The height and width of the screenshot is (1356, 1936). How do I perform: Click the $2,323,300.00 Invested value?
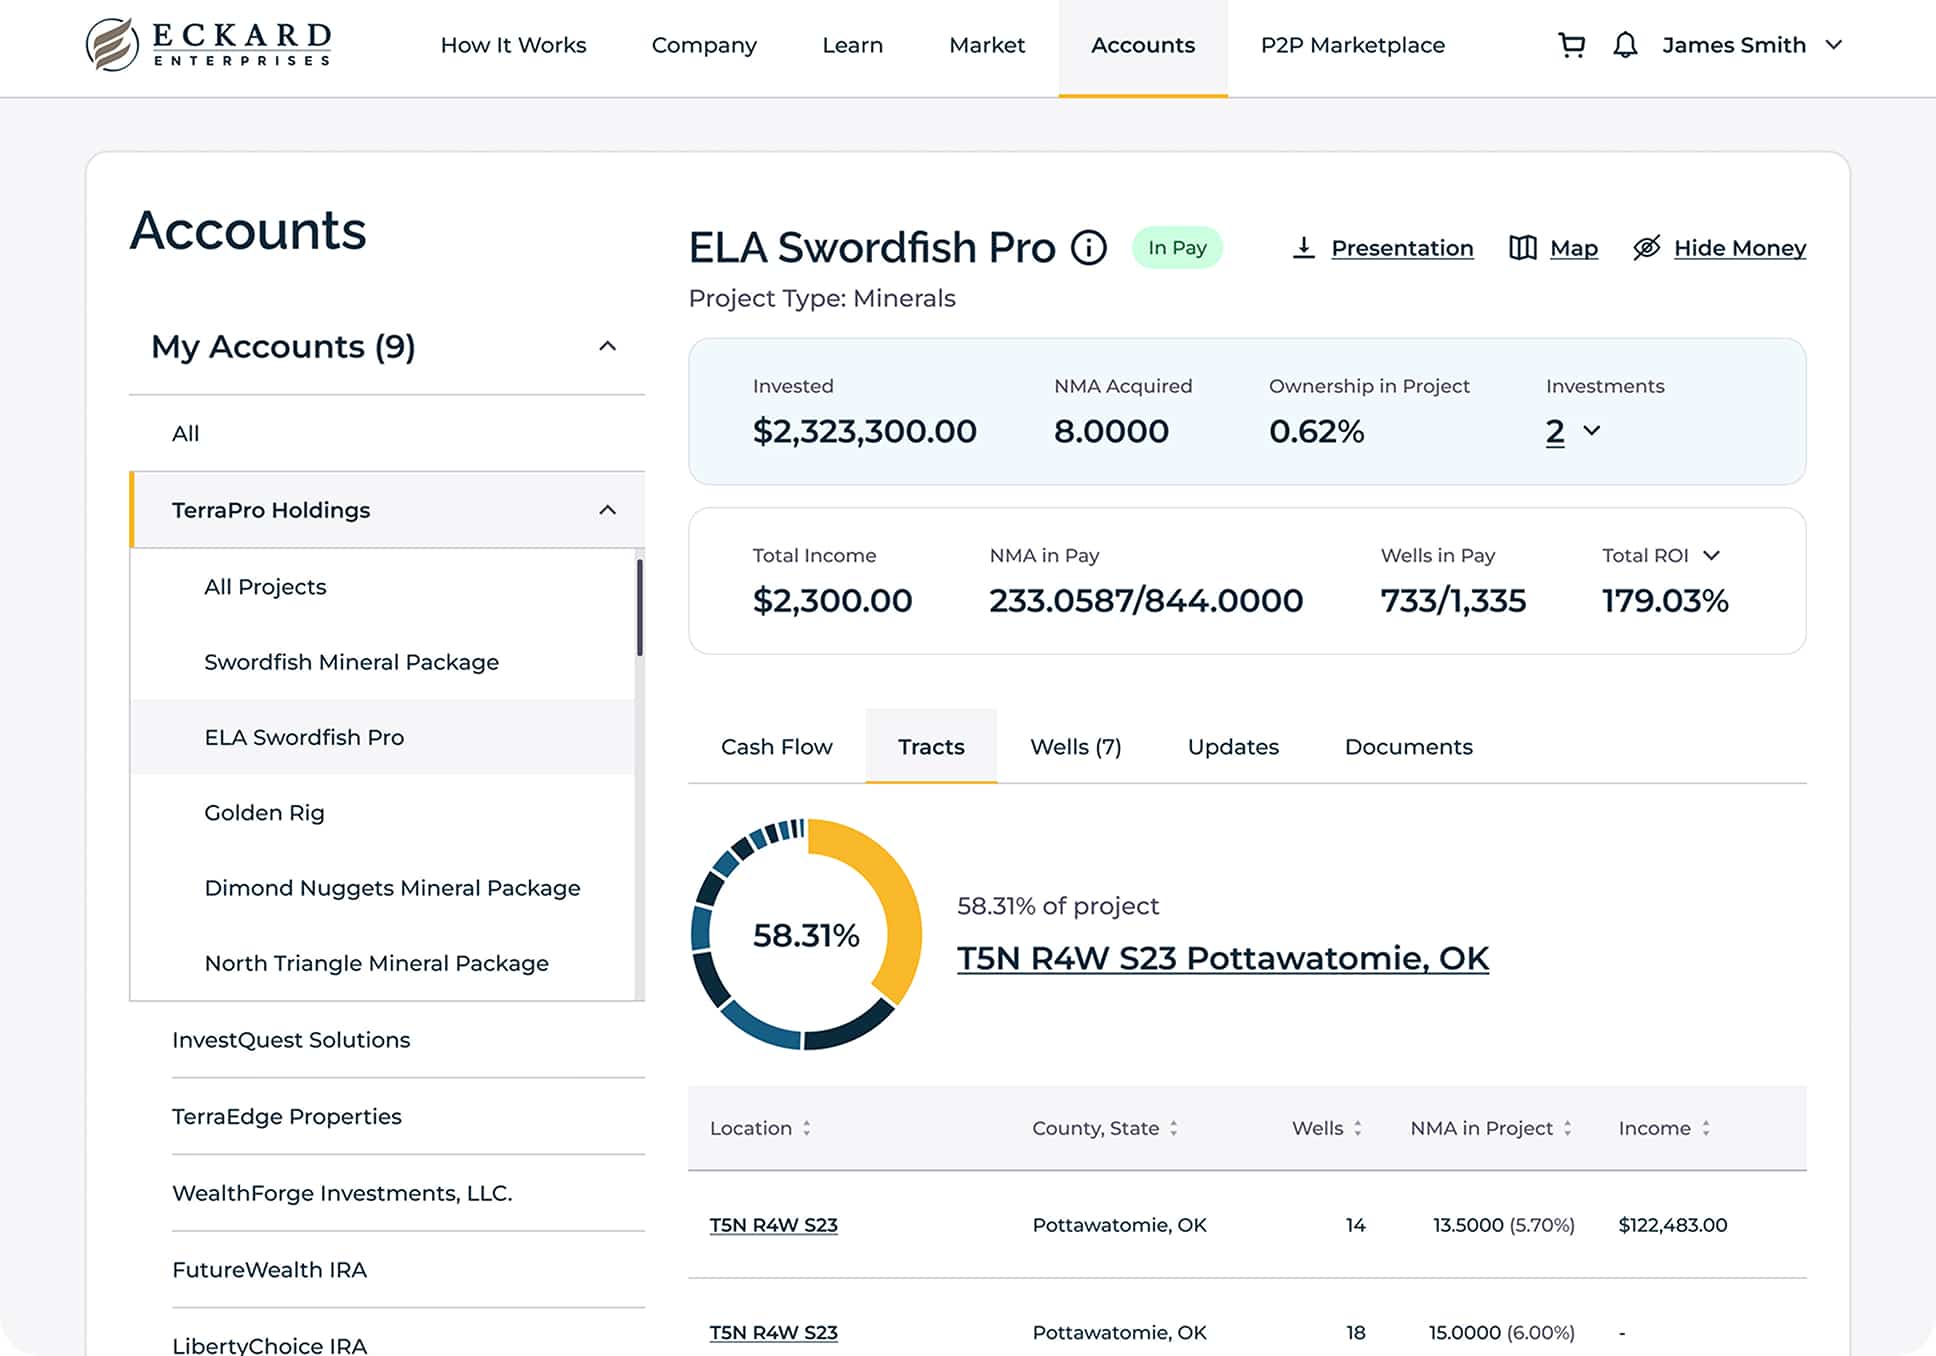point(864,431)
